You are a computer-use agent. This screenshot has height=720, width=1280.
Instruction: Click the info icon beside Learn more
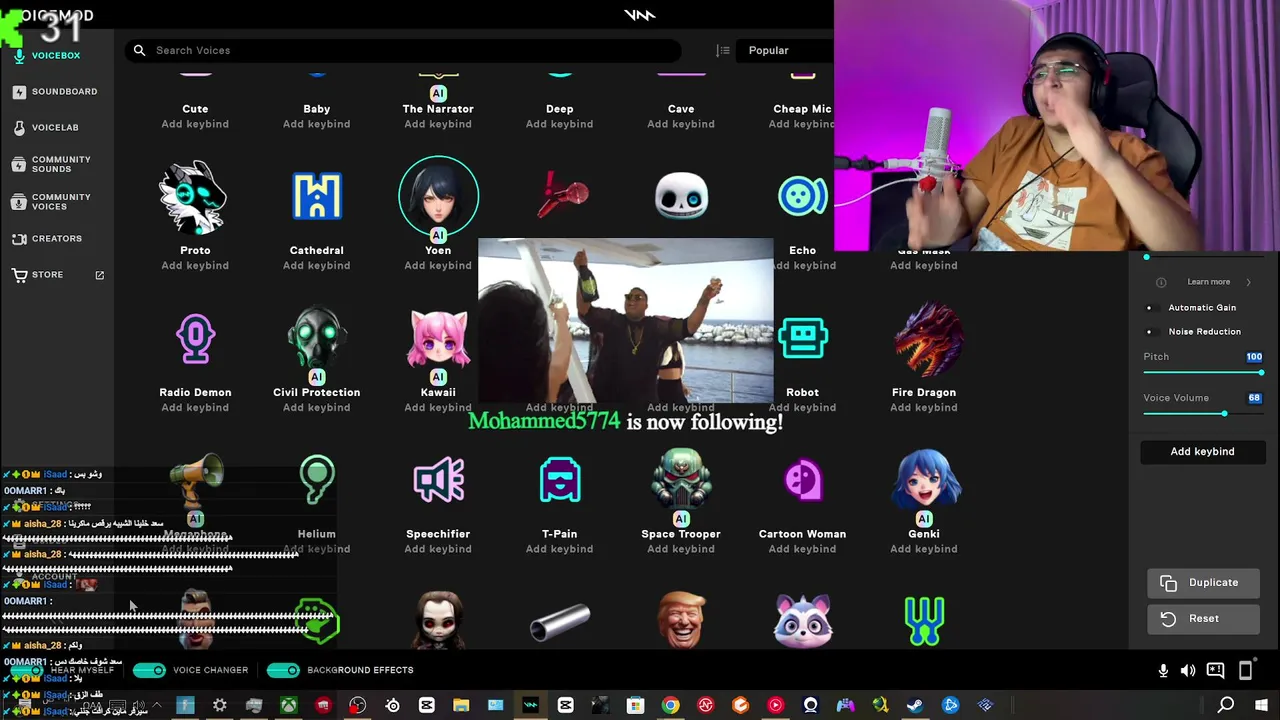pos(1161,282)
